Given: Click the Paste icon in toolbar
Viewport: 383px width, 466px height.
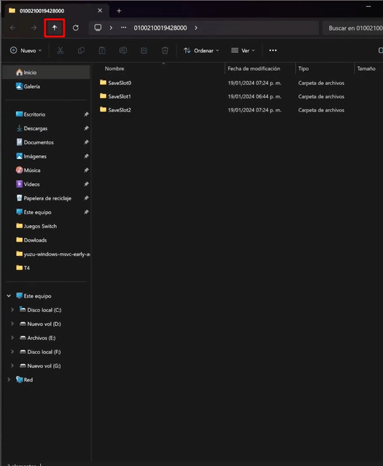Looking at the screenshot, I should pos(102,51).
